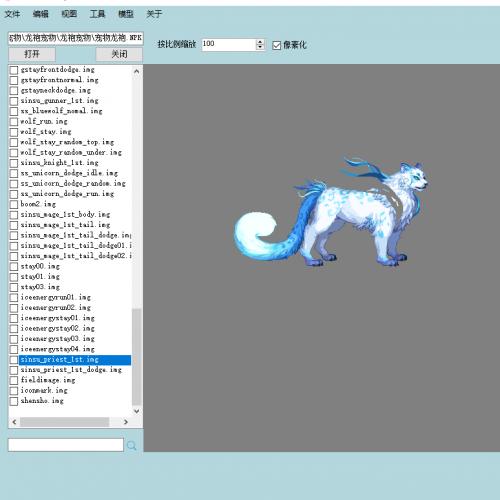This screenshot has height=500, width=500.
Task: Click the search text box below list
Action: (66, 445)
